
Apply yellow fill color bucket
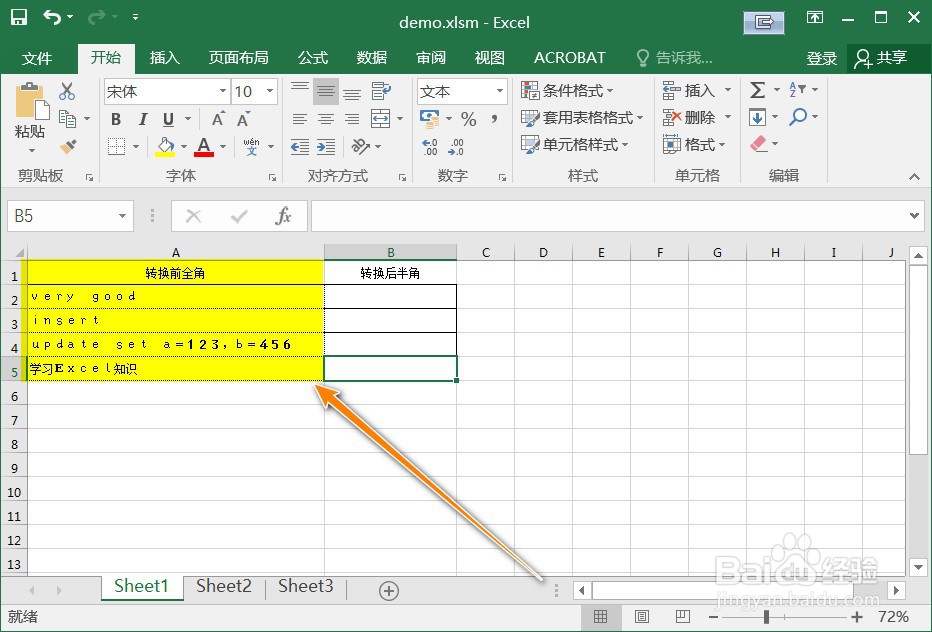(x=165, y=146)
